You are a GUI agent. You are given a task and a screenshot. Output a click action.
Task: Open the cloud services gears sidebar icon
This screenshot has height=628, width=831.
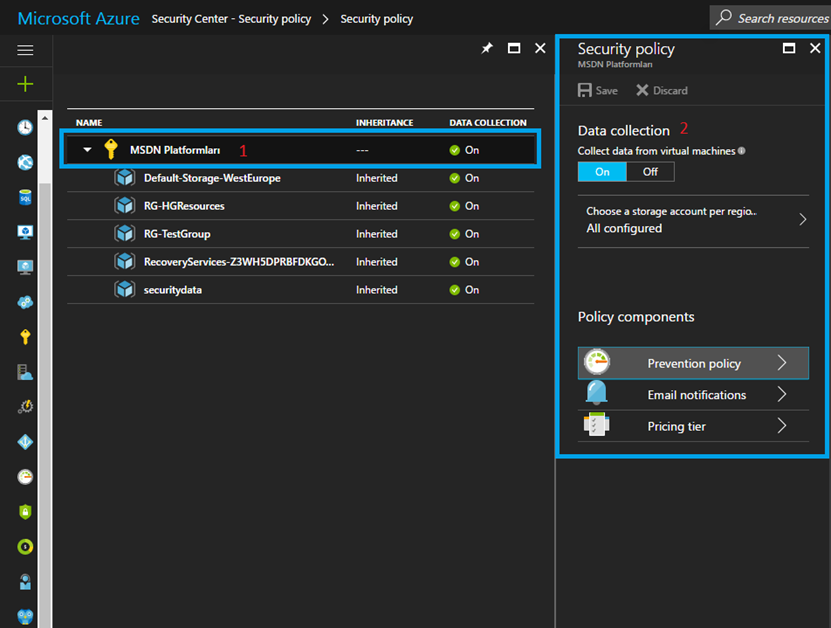[x=25, y=302]
